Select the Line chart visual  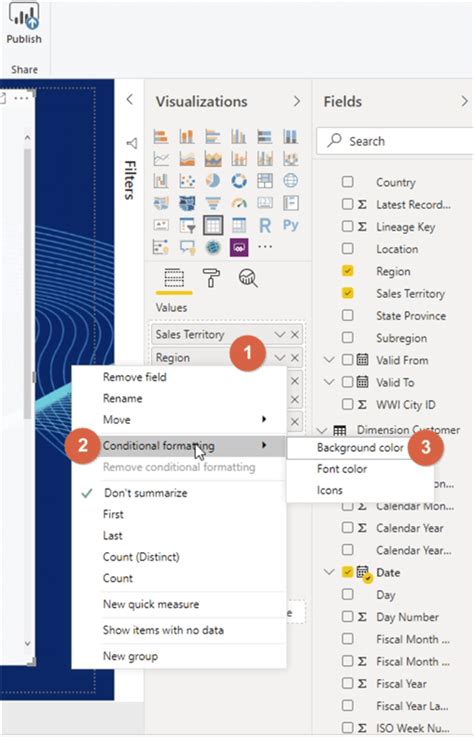click(161, 159)
